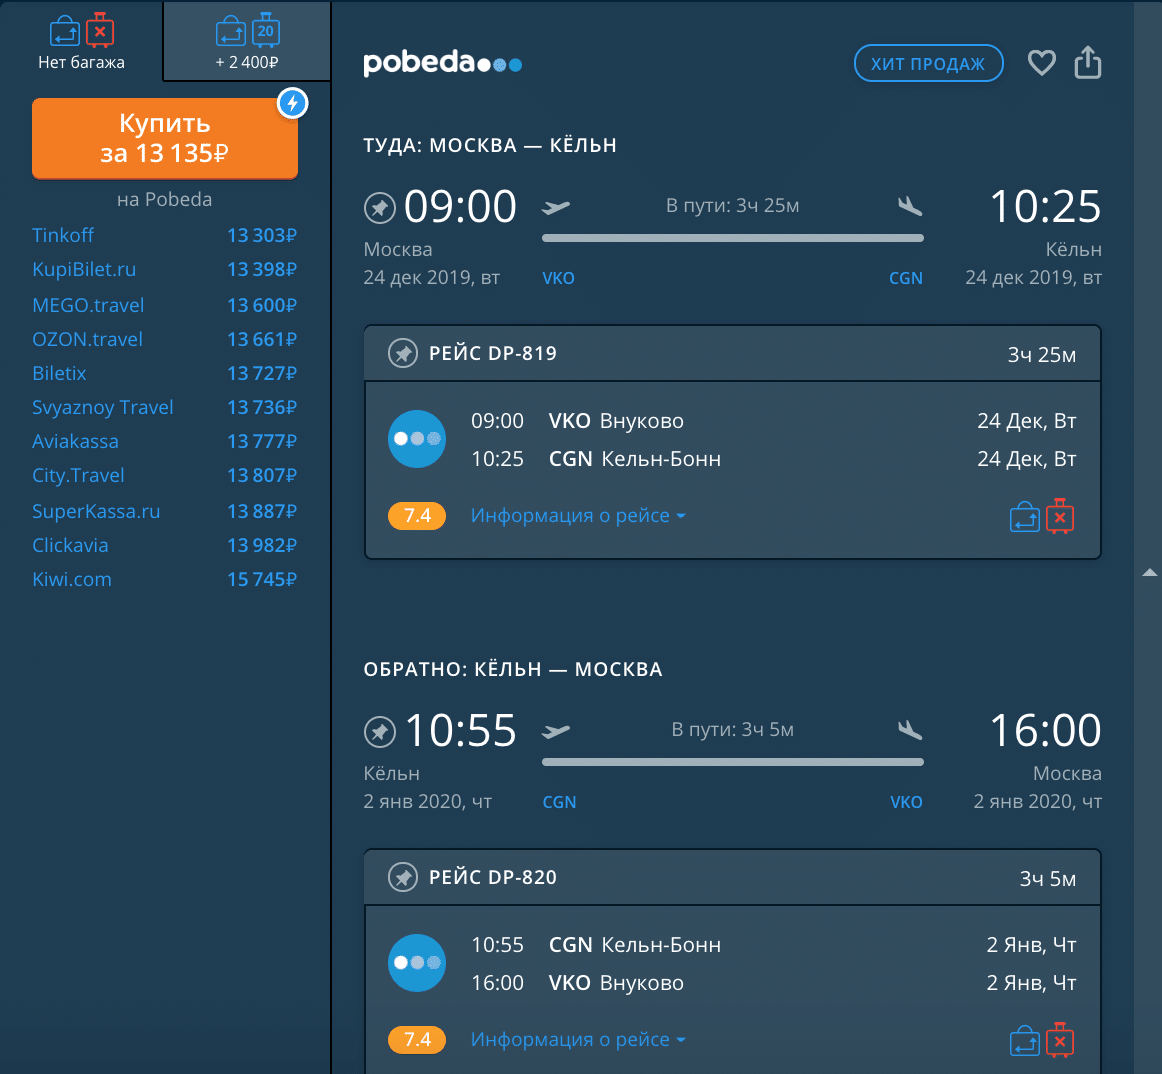Click the return CGN departure airport code
1162x1074 pixels.
(559, 802)
